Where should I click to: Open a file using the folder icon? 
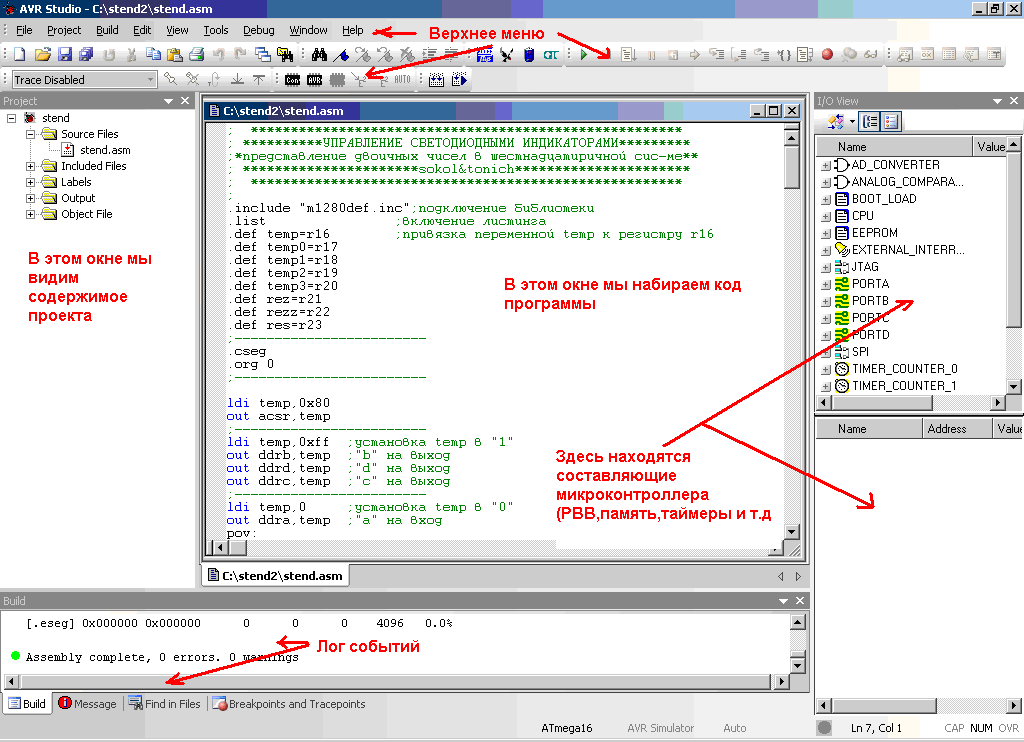[x=42, y=55]
